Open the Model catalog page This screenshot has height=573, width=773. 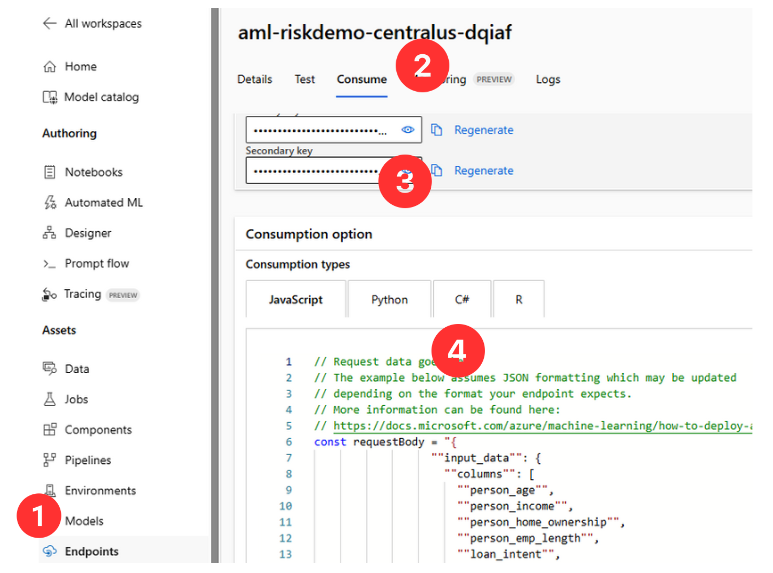(x=101, y=97)
